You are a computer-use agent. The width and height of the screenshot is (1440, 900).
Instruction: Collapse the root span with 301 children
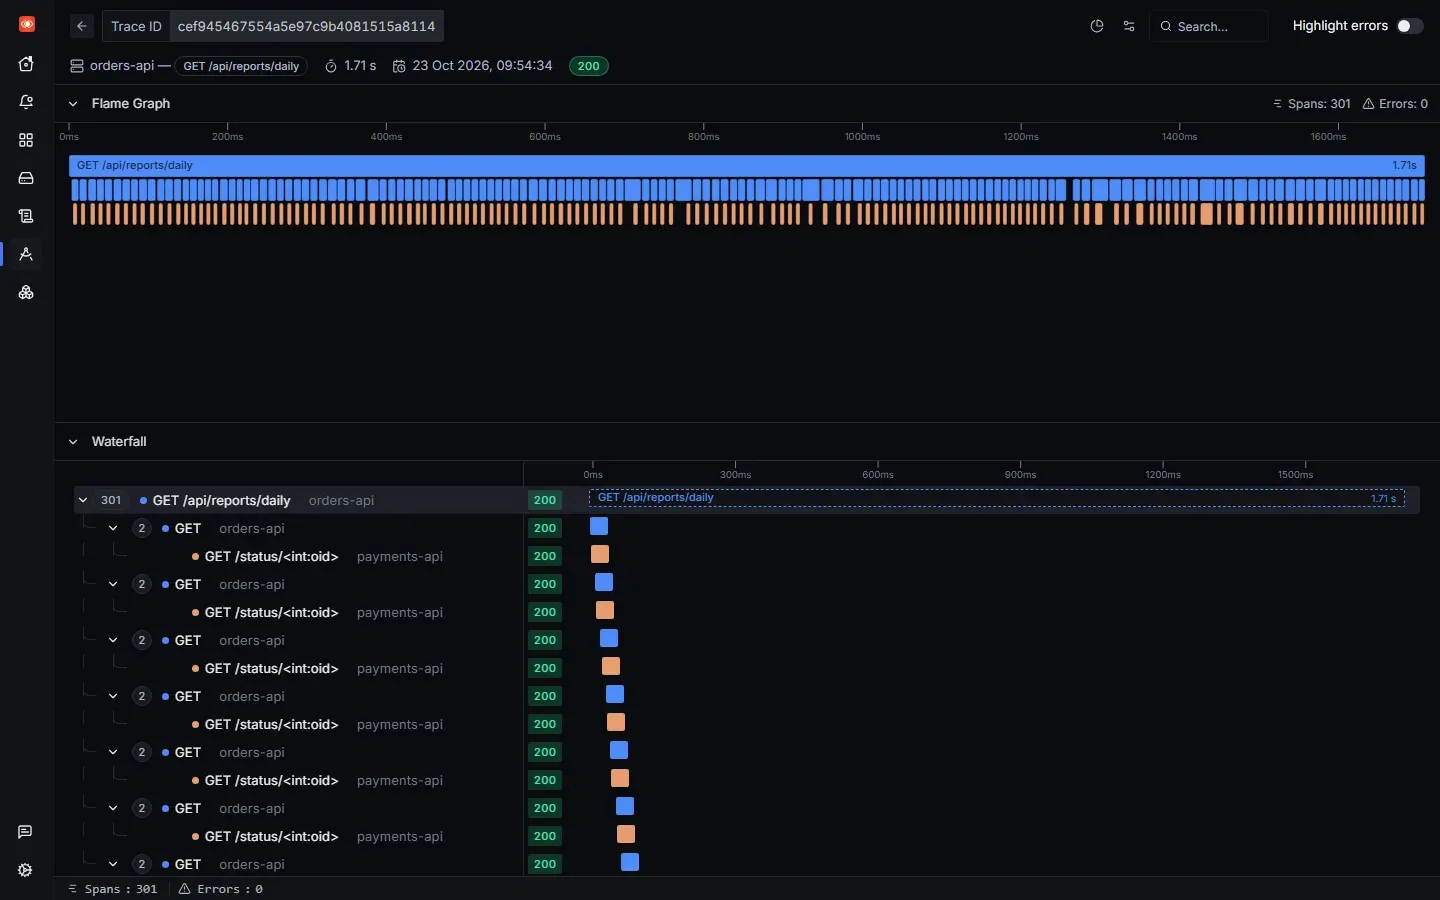[x=83, y=500]
